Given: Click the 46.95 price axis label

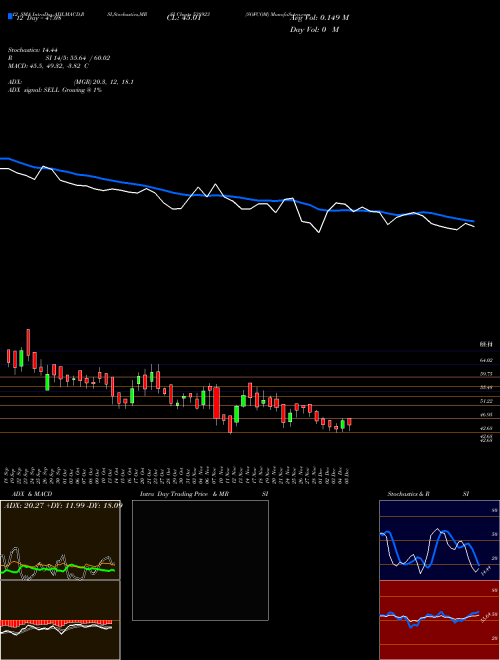Looking at the screenshot, I should point(486,415).
